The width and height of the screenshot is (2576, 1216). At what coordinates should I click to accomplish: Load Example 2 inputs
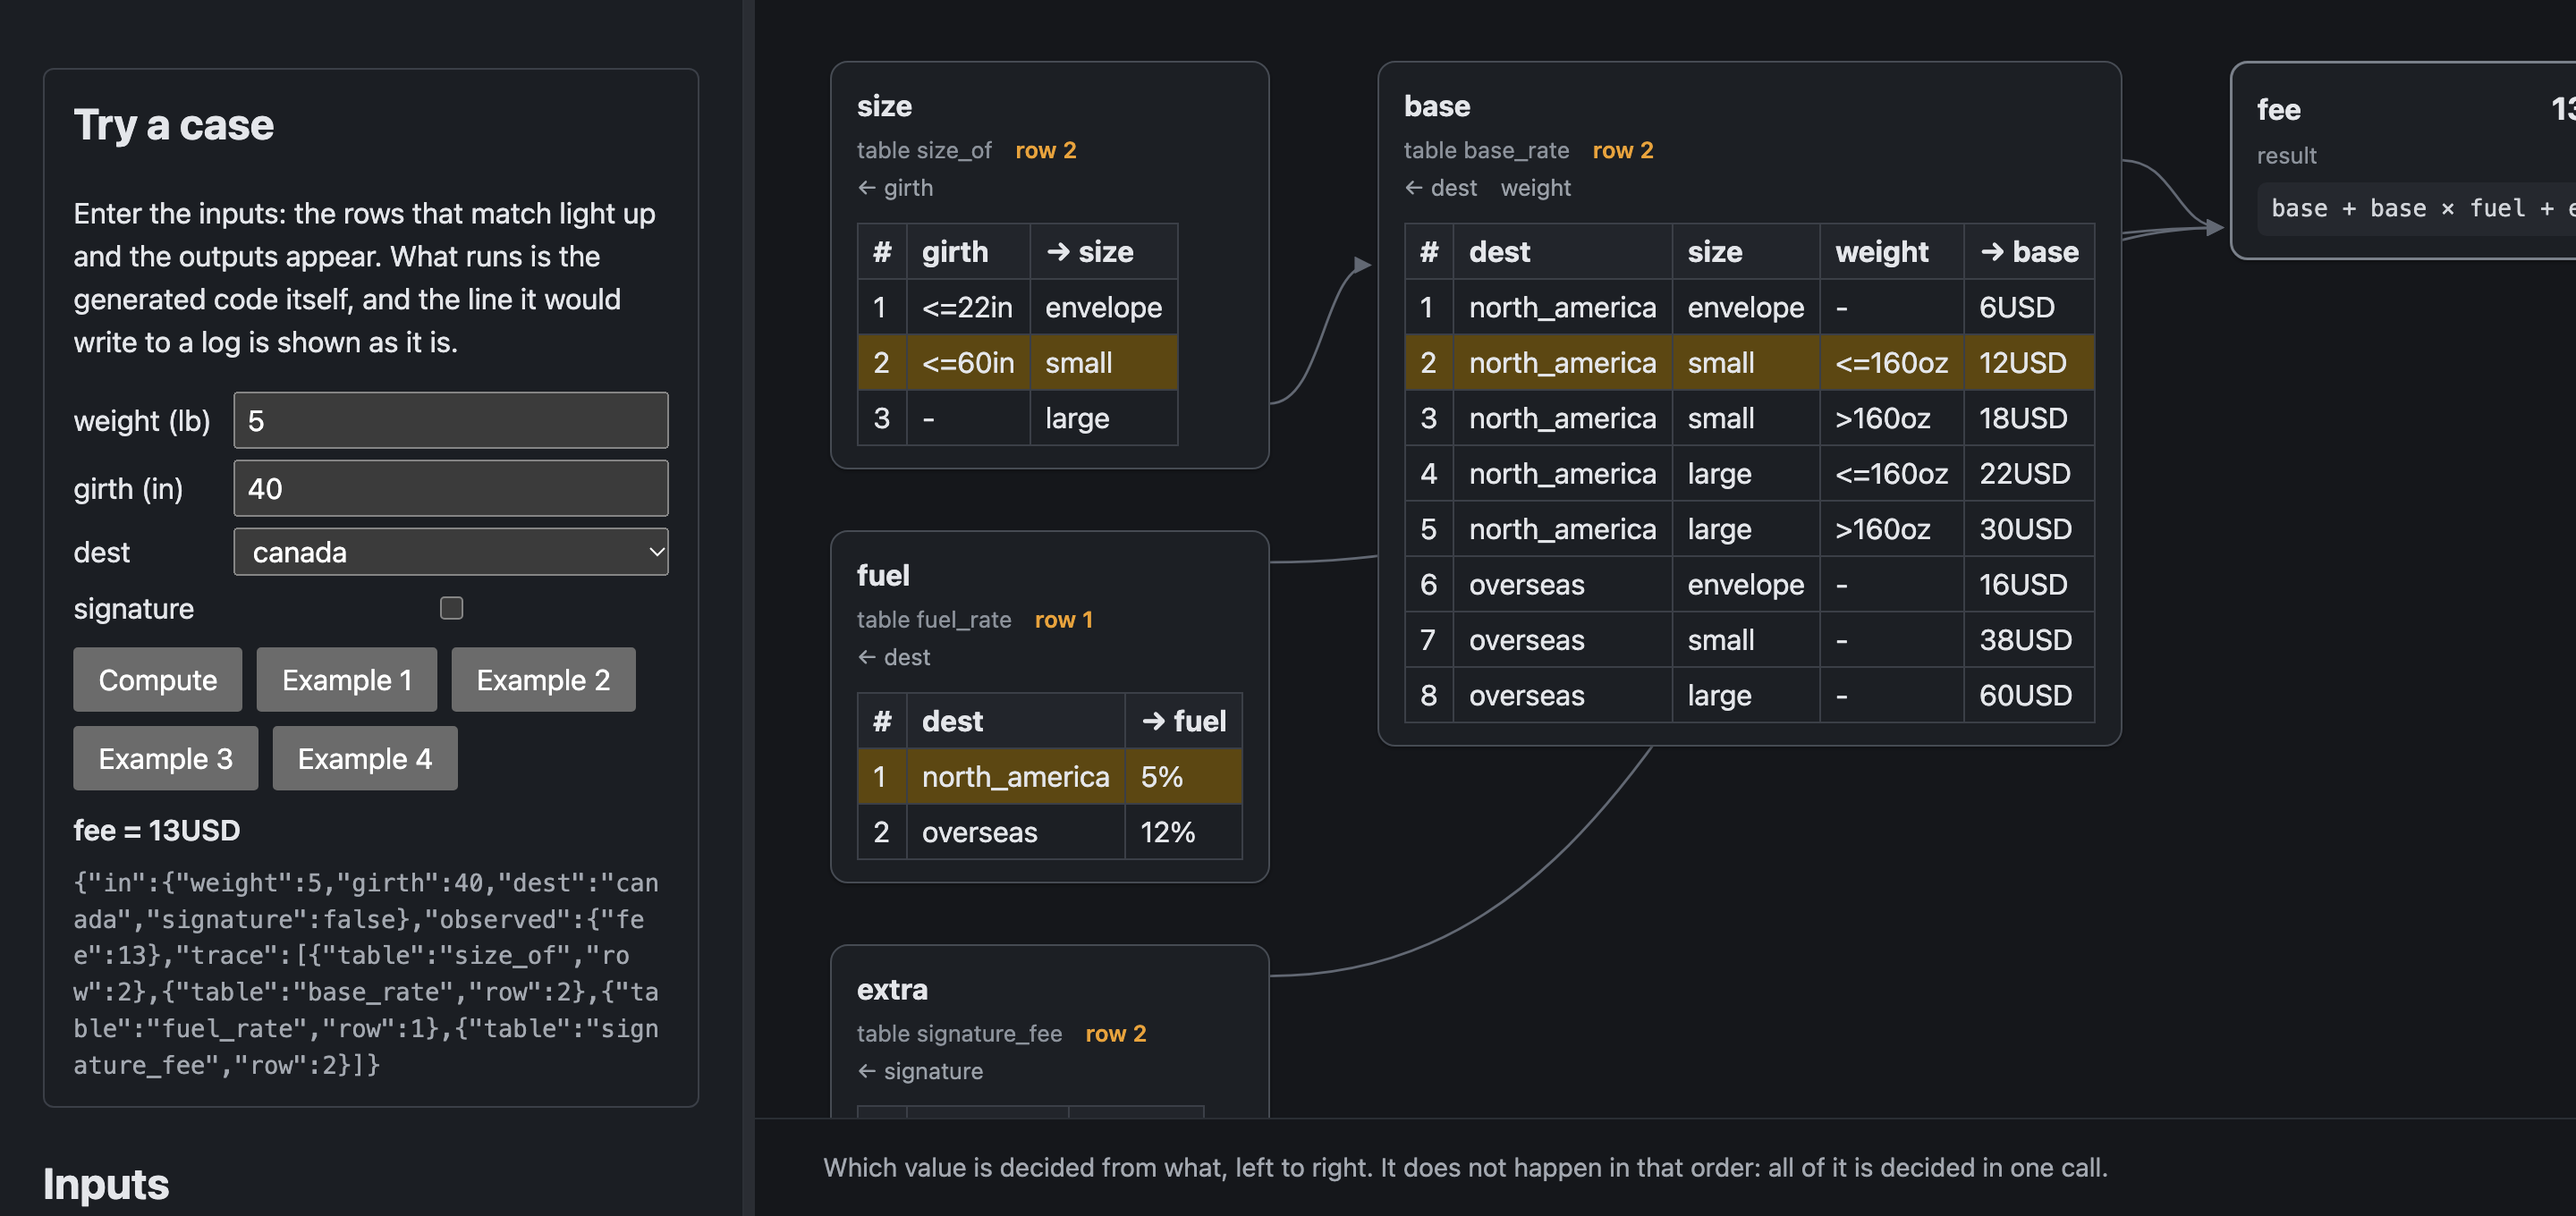click(543, 680)
